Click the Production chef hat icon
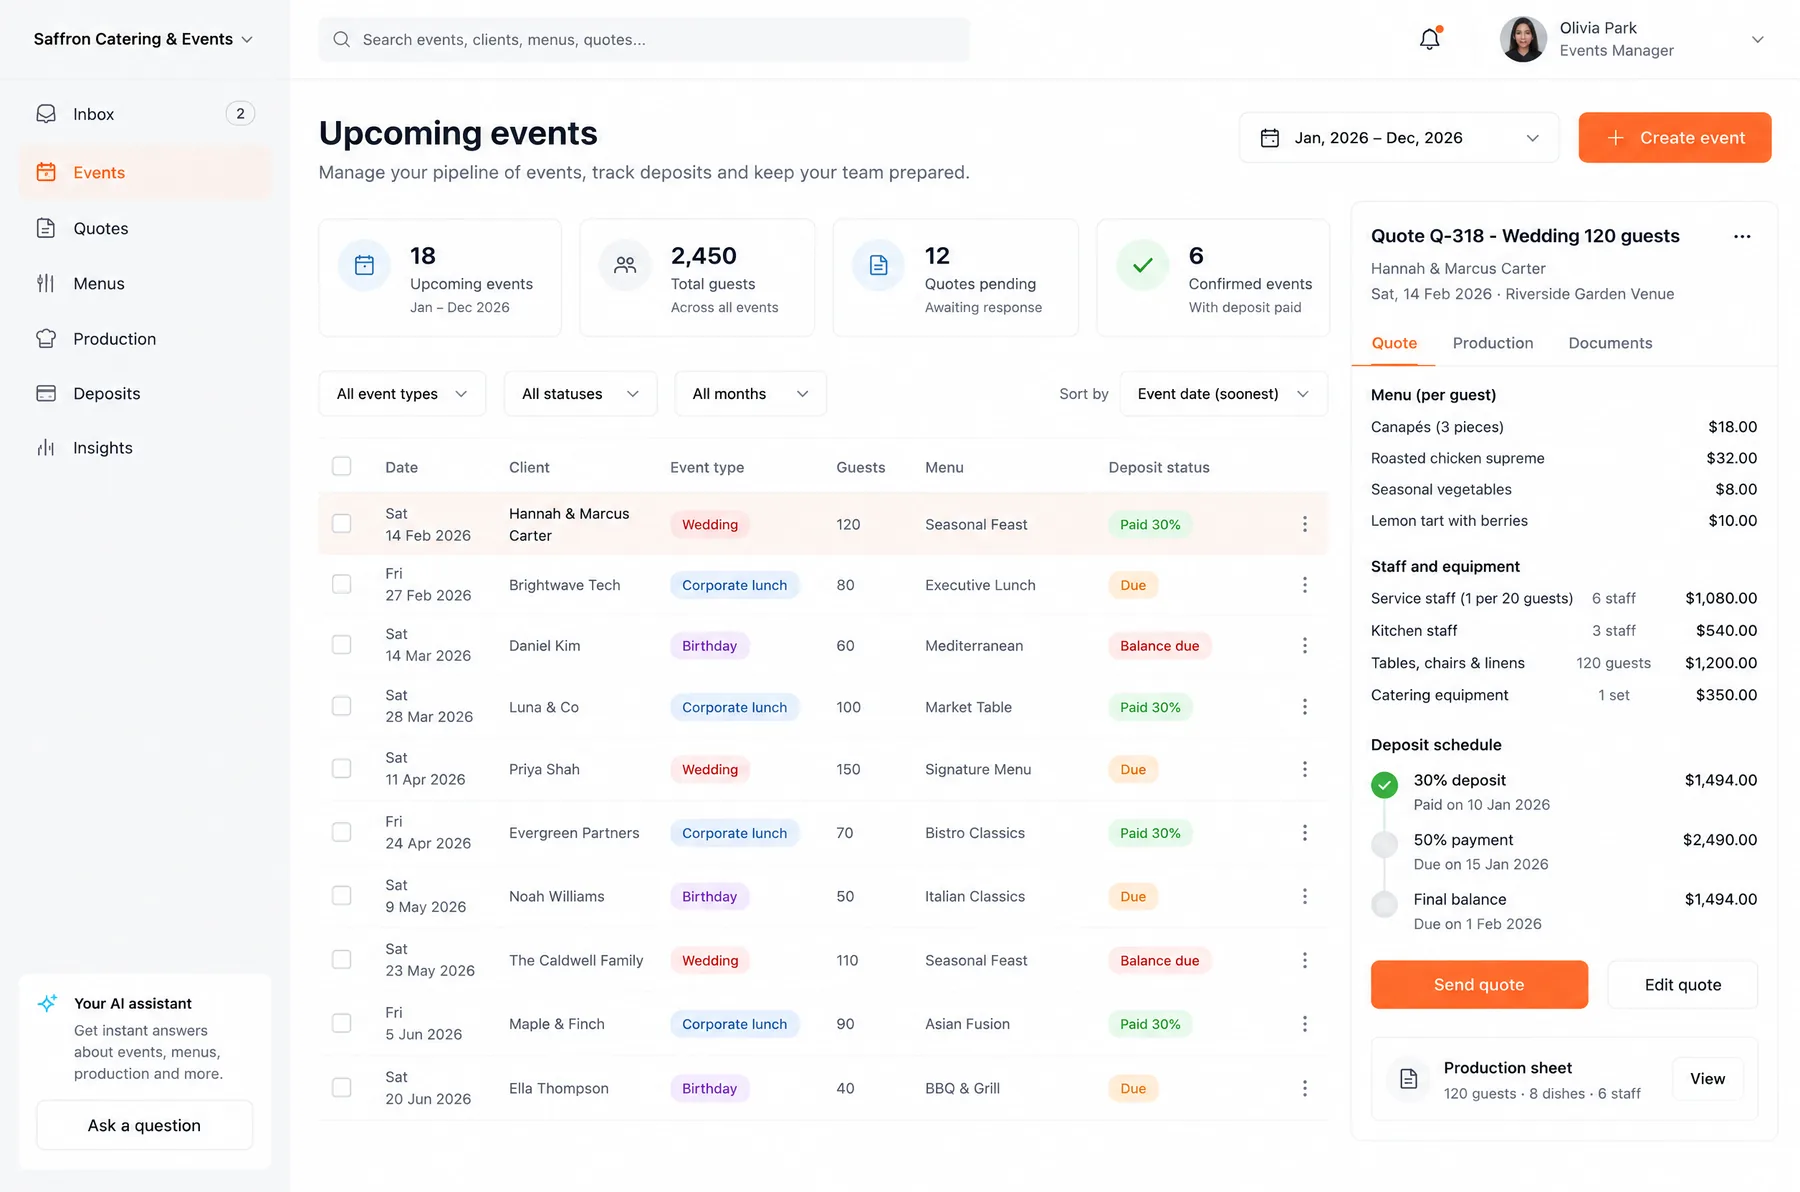1800x1192 pixels. 46,339
